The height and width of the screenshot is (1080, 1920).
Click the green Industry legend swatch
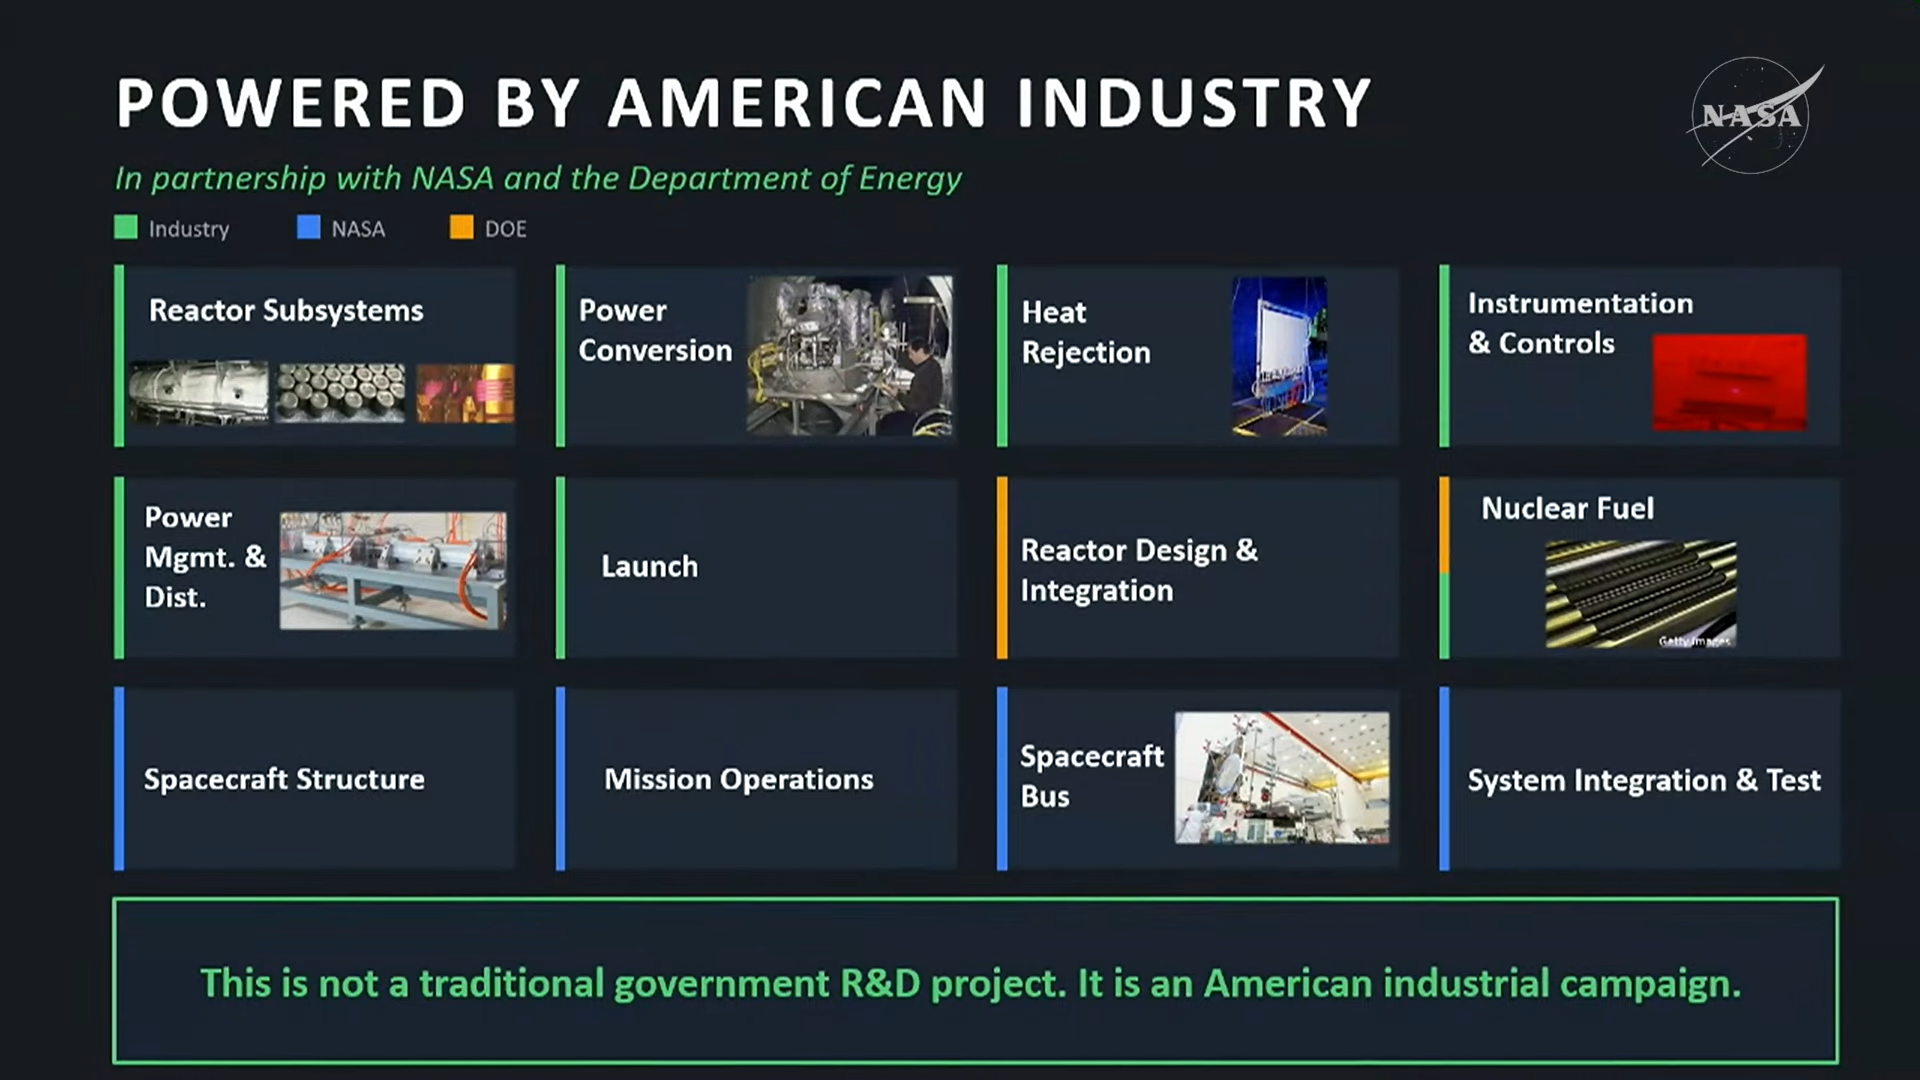(126, 228)
